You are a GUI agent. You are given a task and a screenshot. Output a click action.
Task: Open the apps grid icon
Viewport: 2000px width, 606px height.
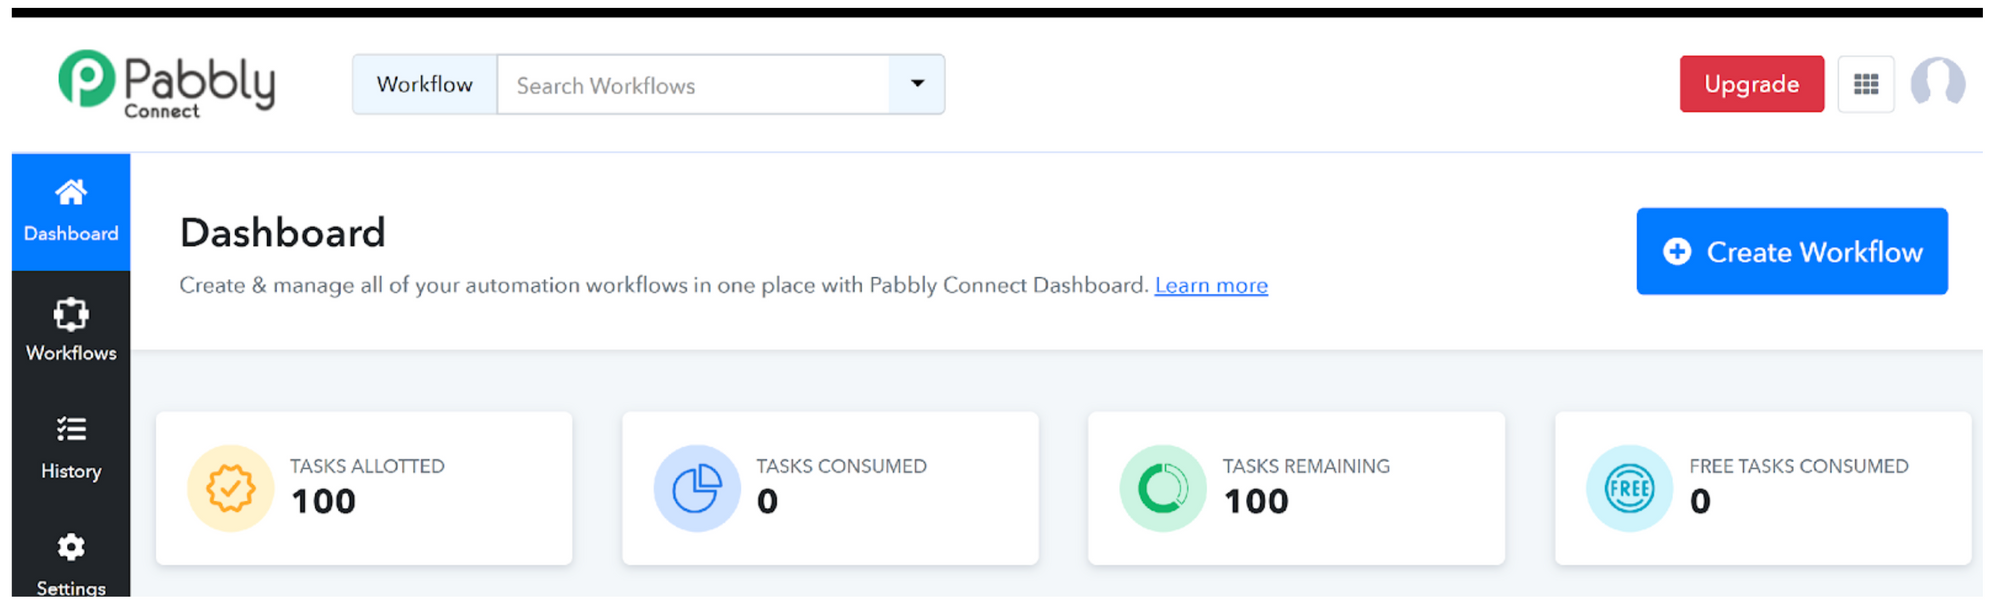click(1866, 84)
